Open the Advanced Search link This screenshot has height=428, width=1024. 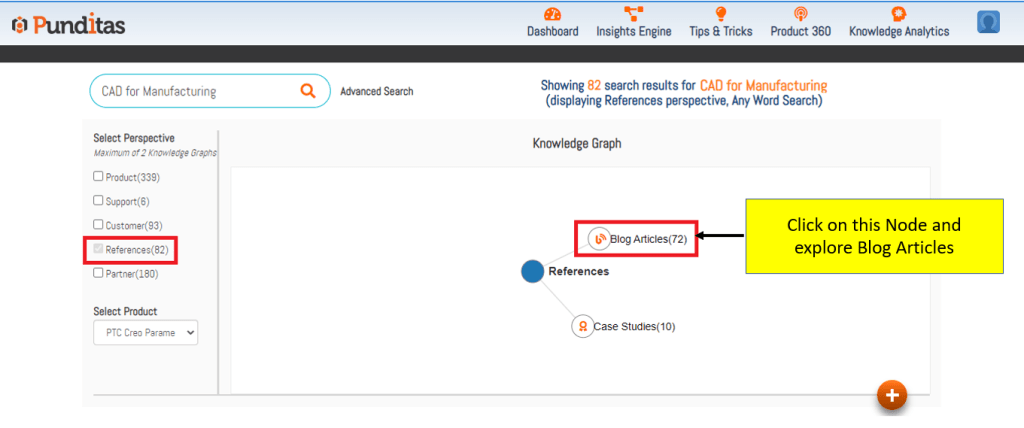coord(376,92)
